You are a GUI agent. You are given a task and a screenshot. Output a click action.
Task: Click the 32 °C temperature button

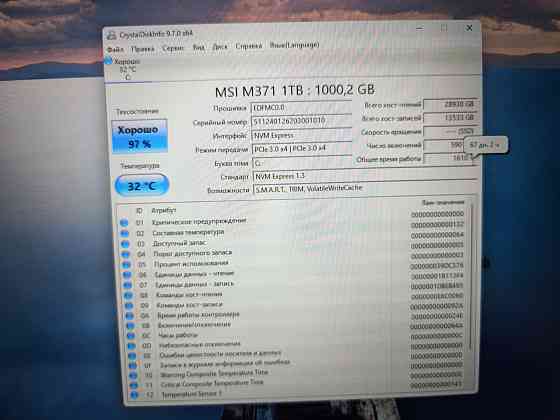142,185
